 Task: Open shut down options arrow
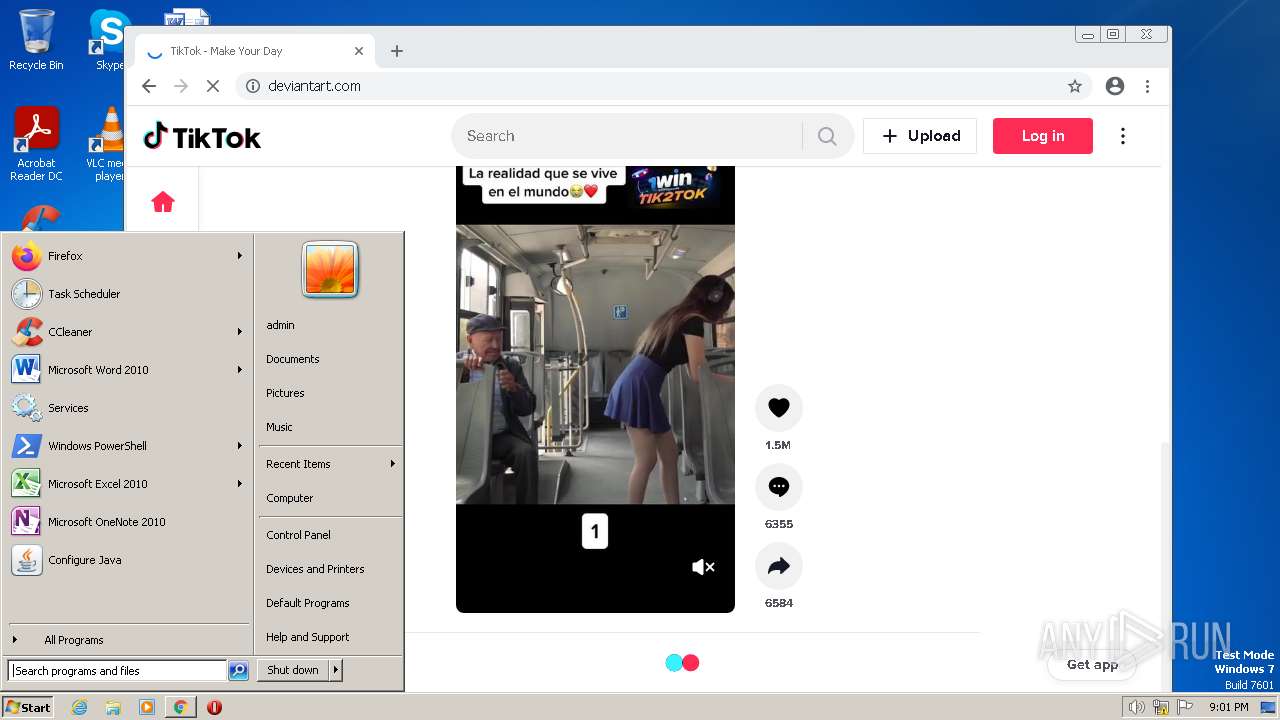(x=336, y=670)
